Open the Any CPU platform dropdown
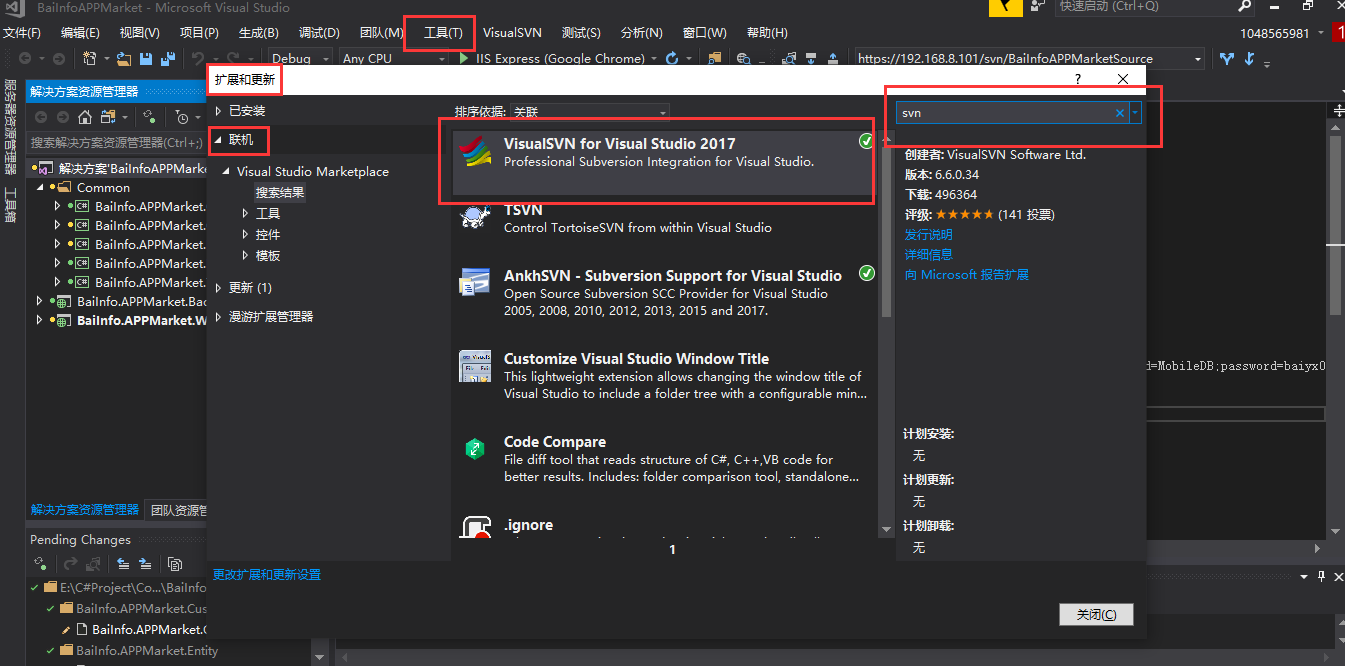1345x666 pixels. pos(440,59)
